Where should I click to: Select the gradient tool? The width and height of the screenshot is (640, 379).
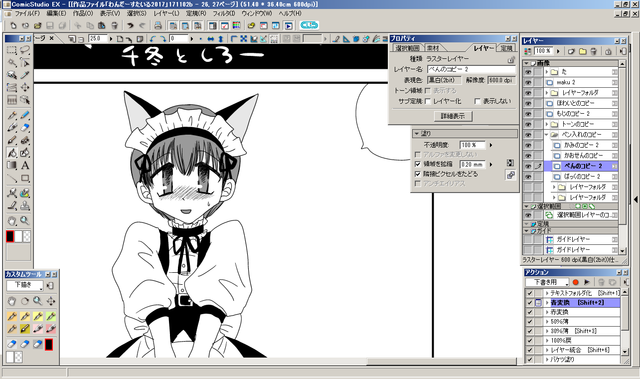(12, 165)
